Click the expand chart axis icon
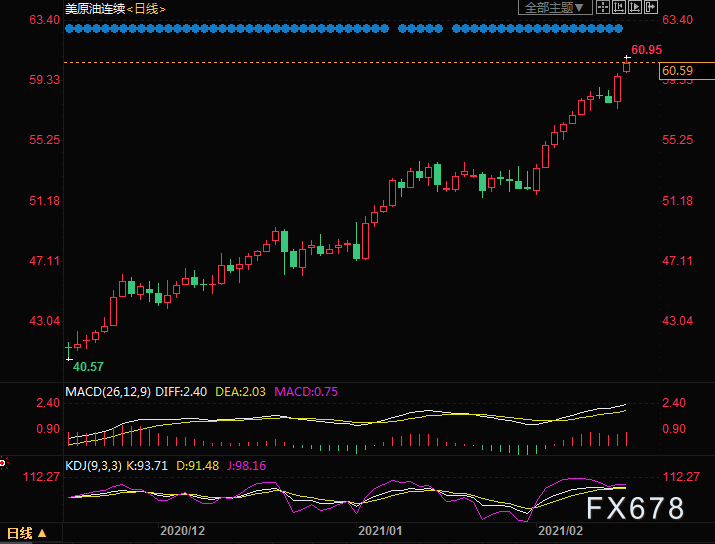The height and width of the screenshot is (544, 715). [x=635, y=7]
